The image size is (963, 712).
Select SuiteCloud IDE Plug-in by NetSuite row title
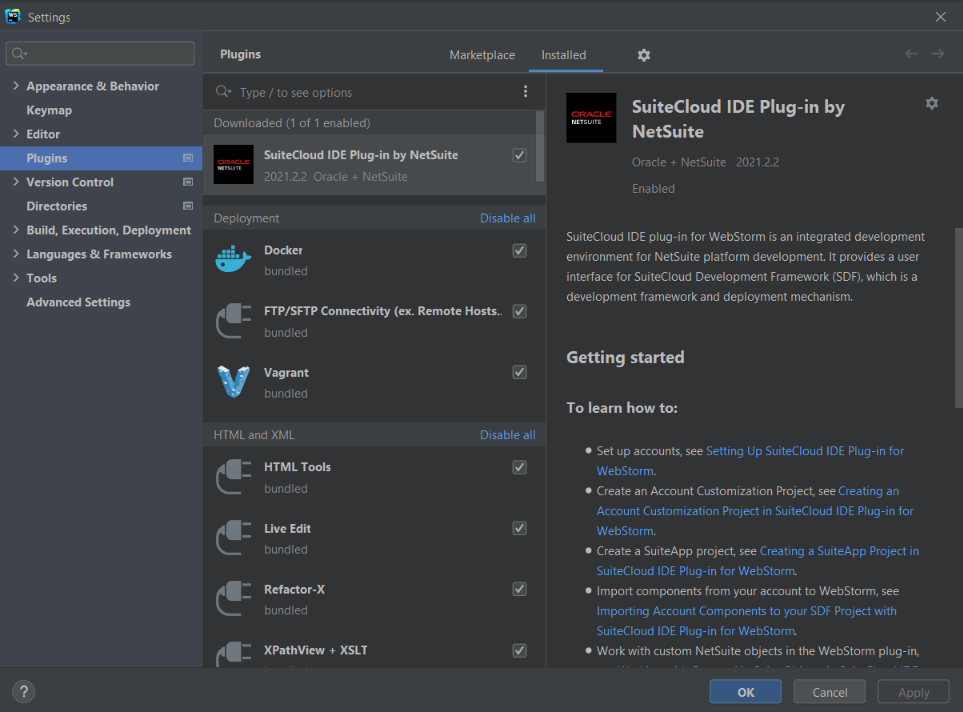coord(361,155)
